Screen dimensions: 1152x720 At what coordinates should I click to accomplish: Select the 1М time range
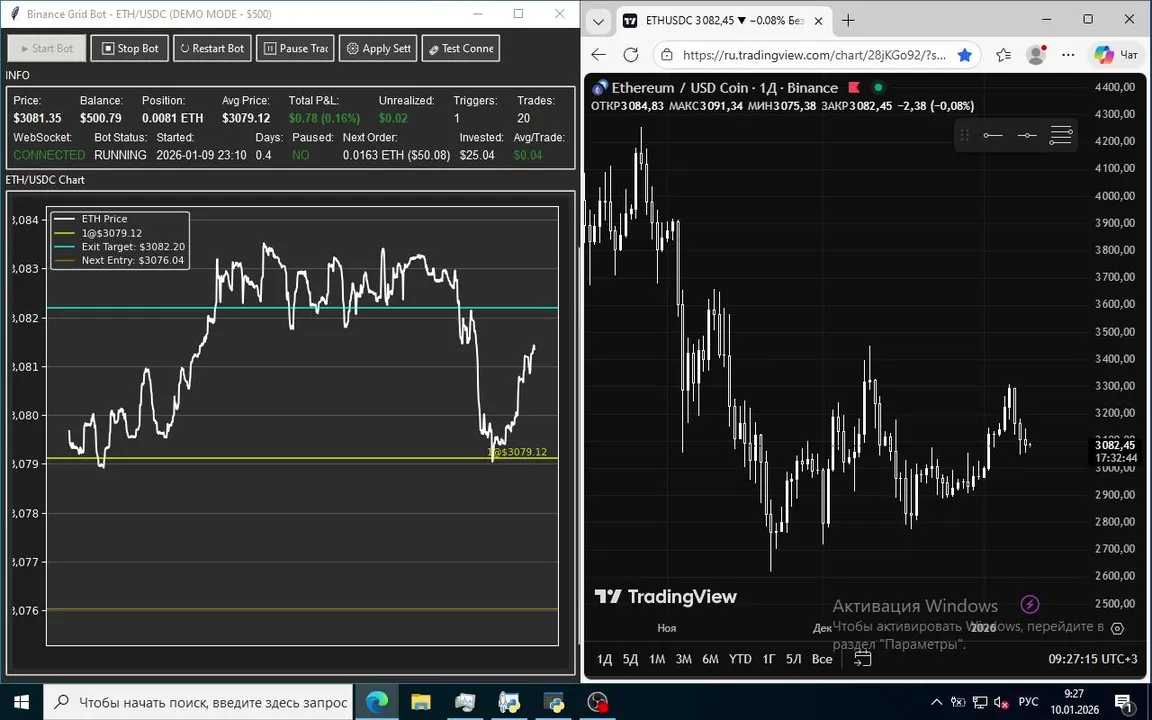(657, 659)
